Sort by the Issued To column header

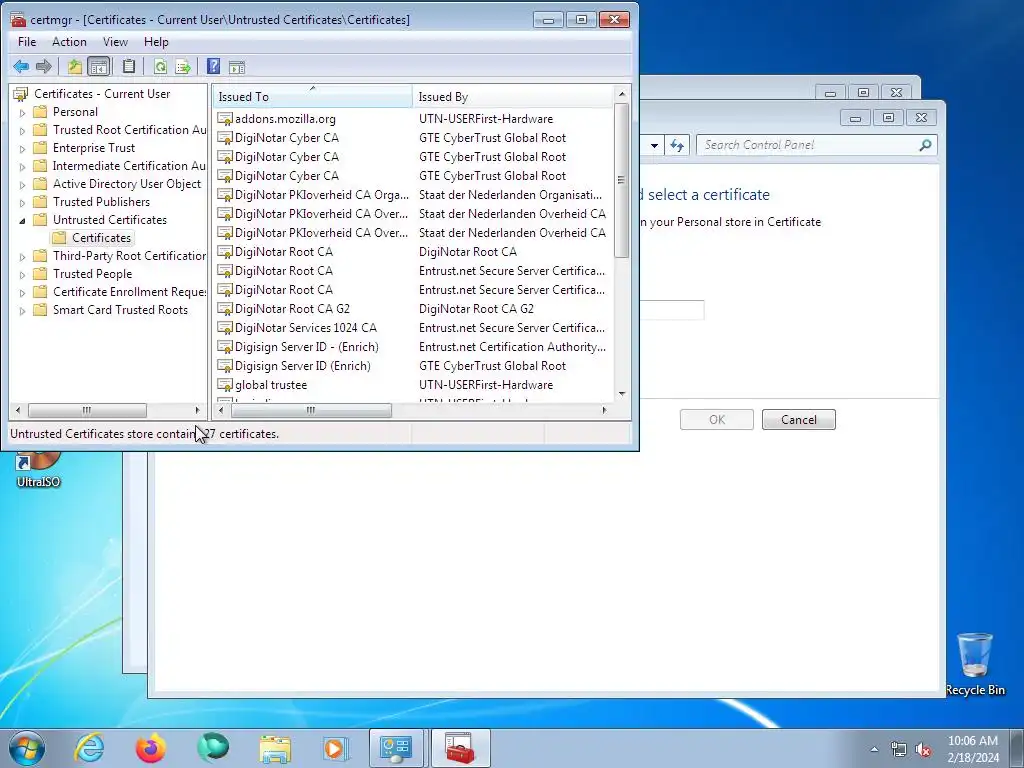point(313,97)
